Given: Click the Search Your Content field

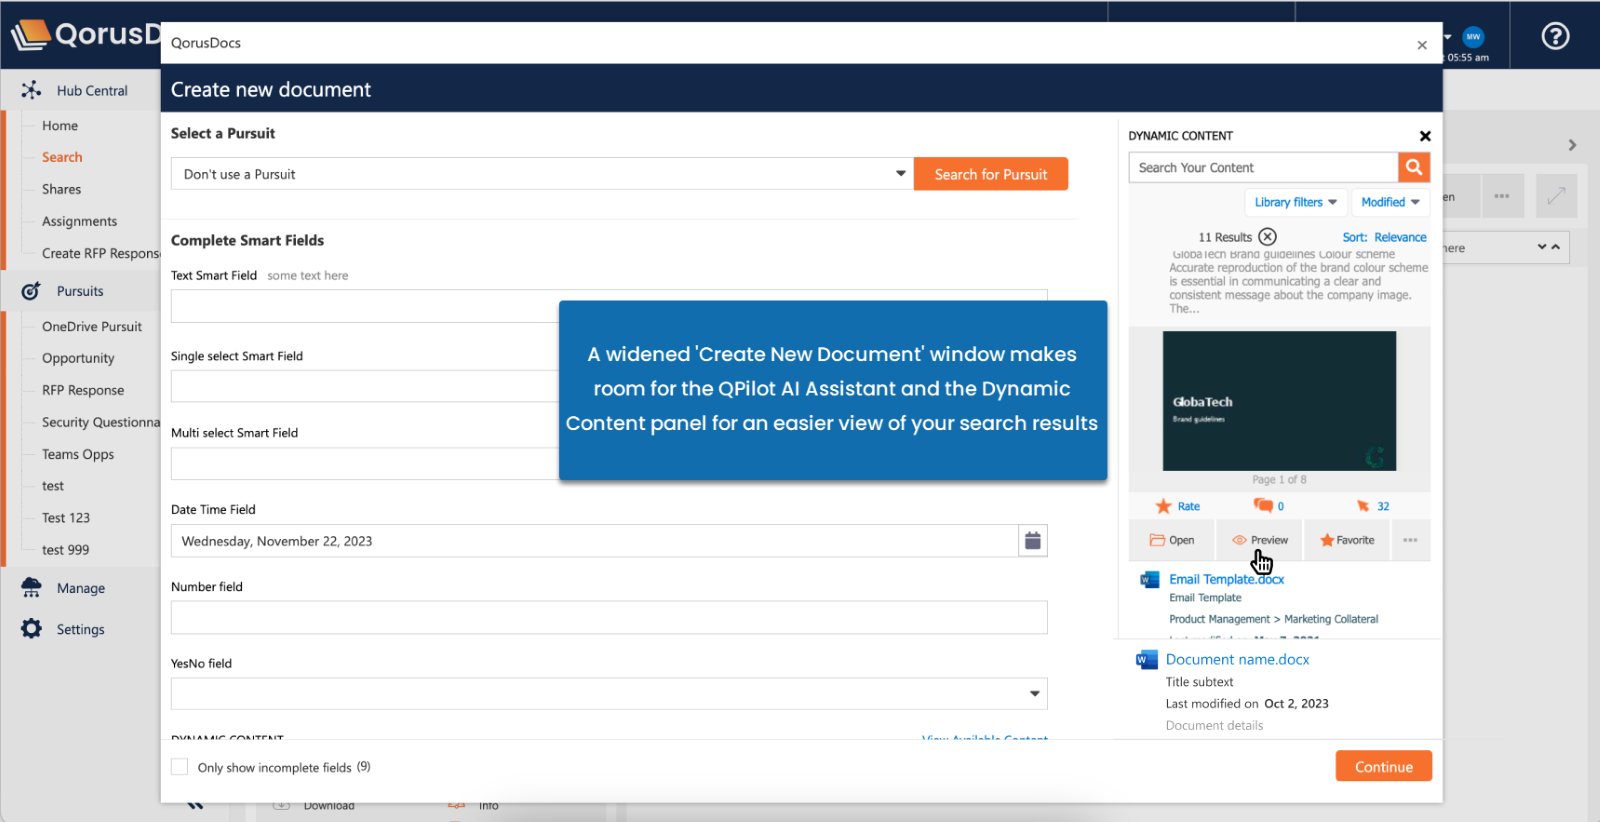Looking at the screenshot, I should 1263,167.
